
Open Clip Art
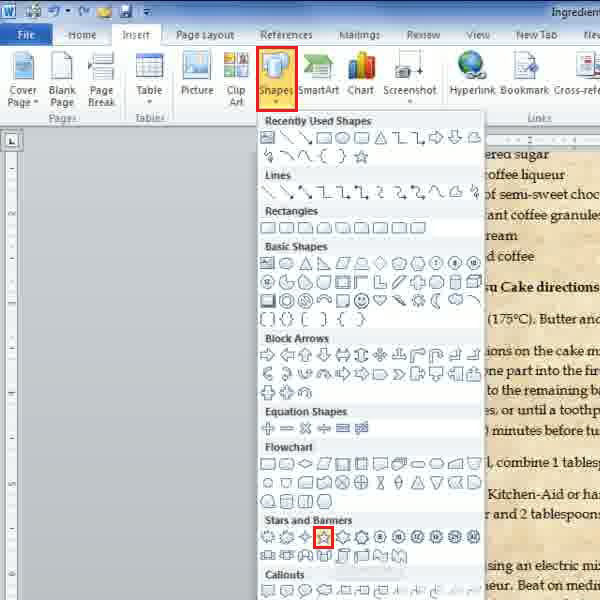tap(236, 80)
